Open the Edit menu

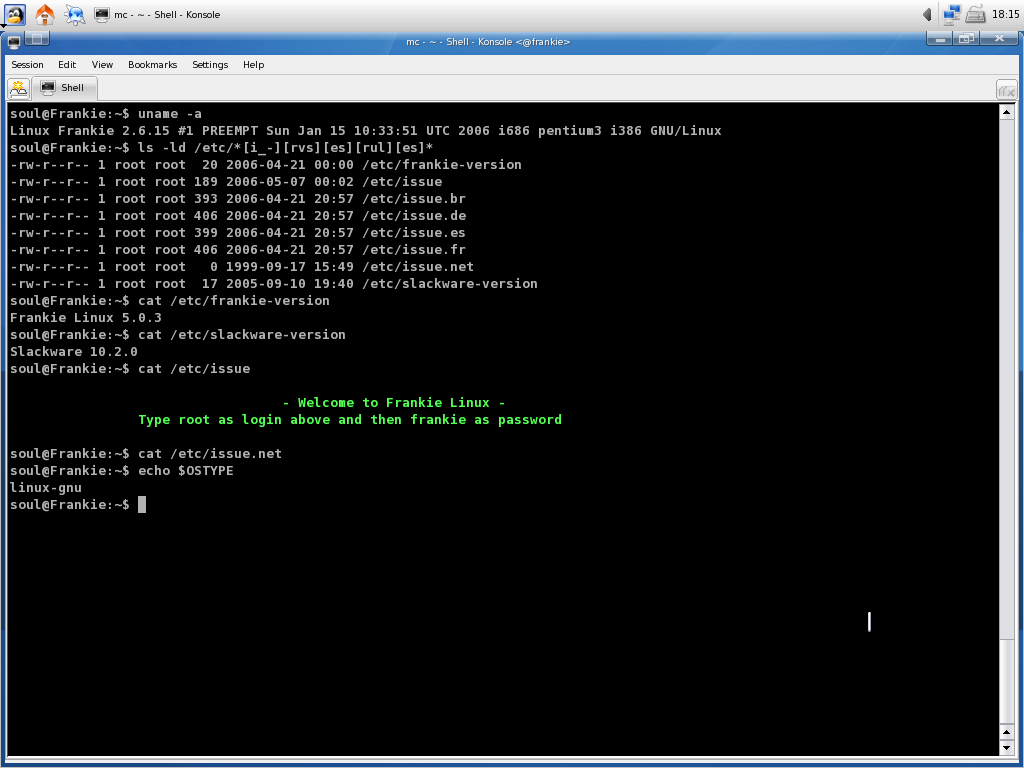67,65
